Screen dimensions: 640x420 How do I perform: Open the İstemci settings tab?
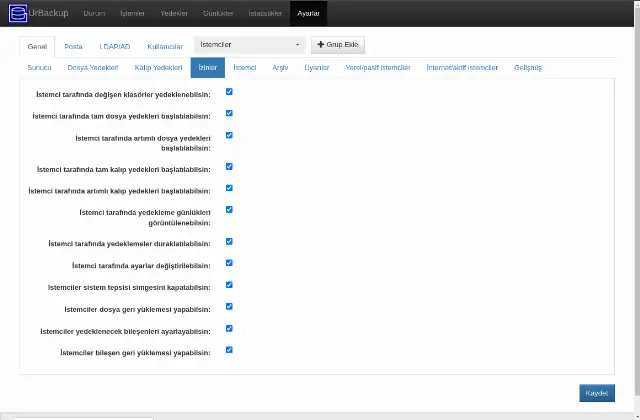(245, 68)
